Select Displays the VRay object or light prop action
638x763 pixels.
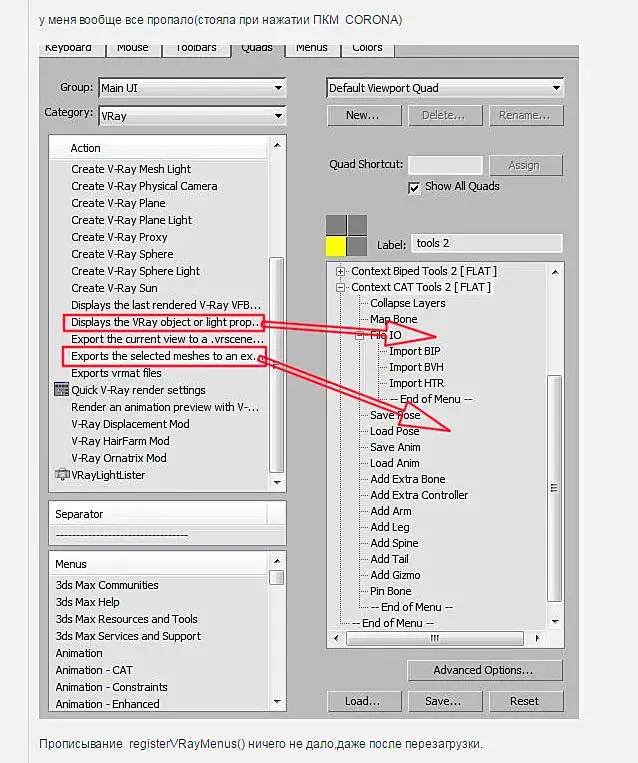click(164, 323)
